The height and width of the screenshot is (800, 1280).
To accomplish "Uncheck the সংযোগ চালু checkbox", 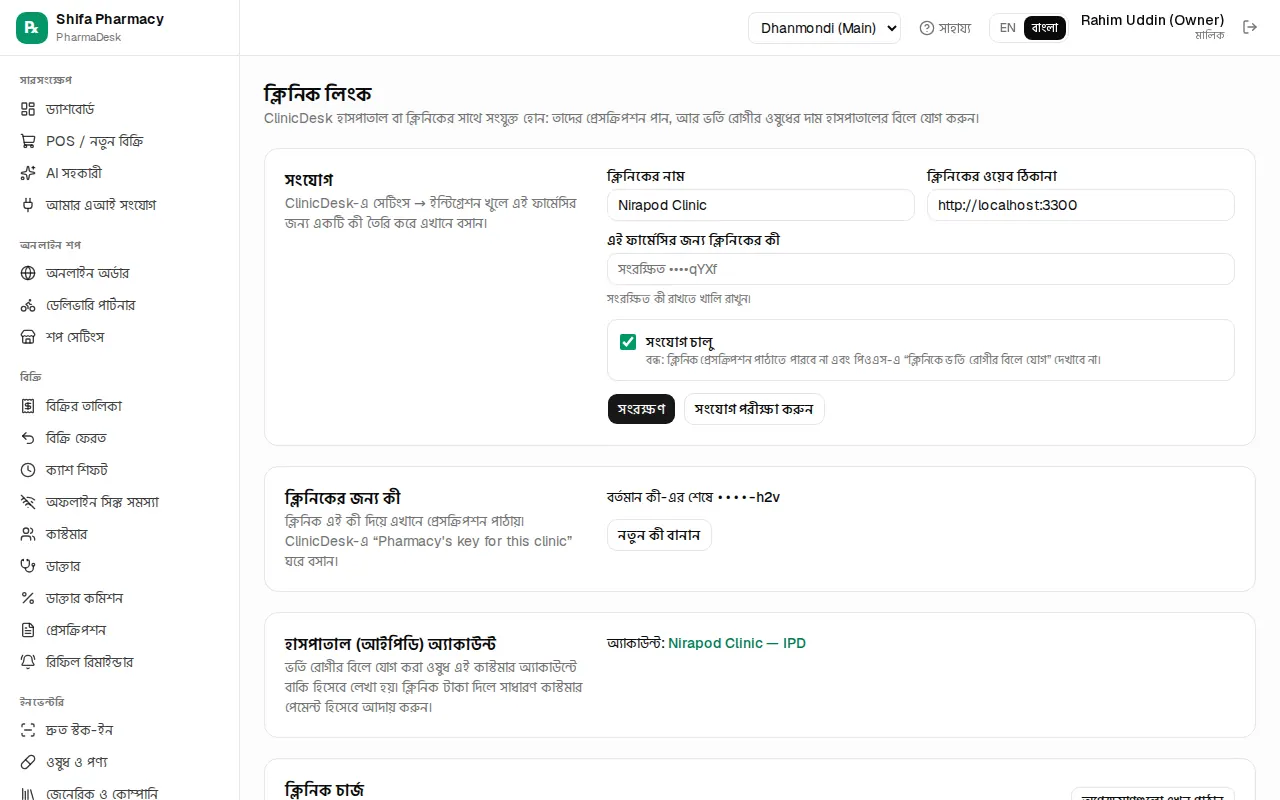I will coord(628,342).
